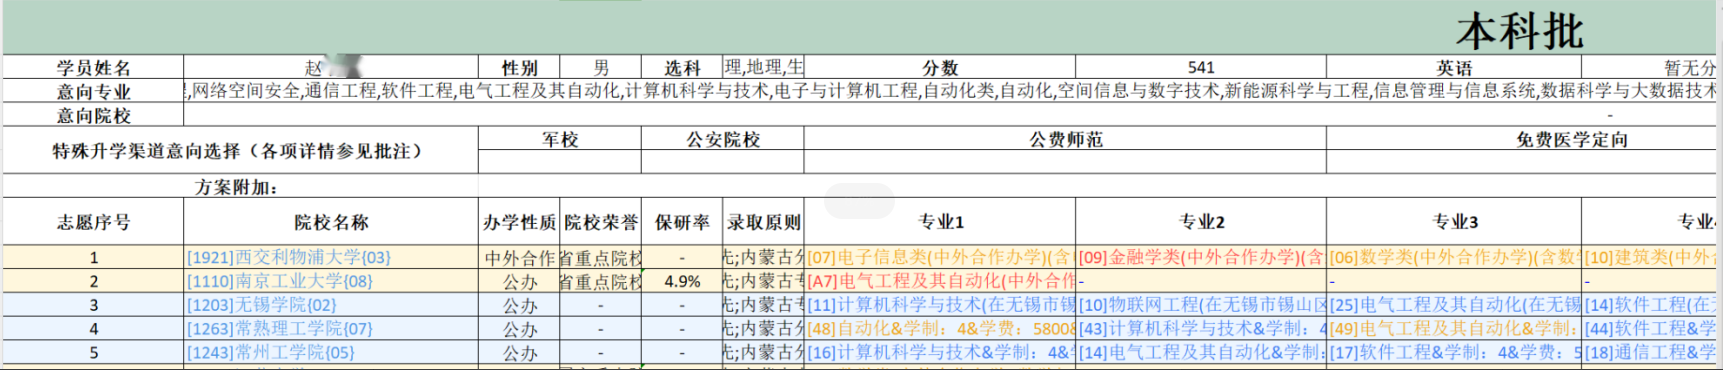The height and width of the screenshot is (370, 1723).
Task: Open the 常熟理工学院 link
Action: pos(280,328)
